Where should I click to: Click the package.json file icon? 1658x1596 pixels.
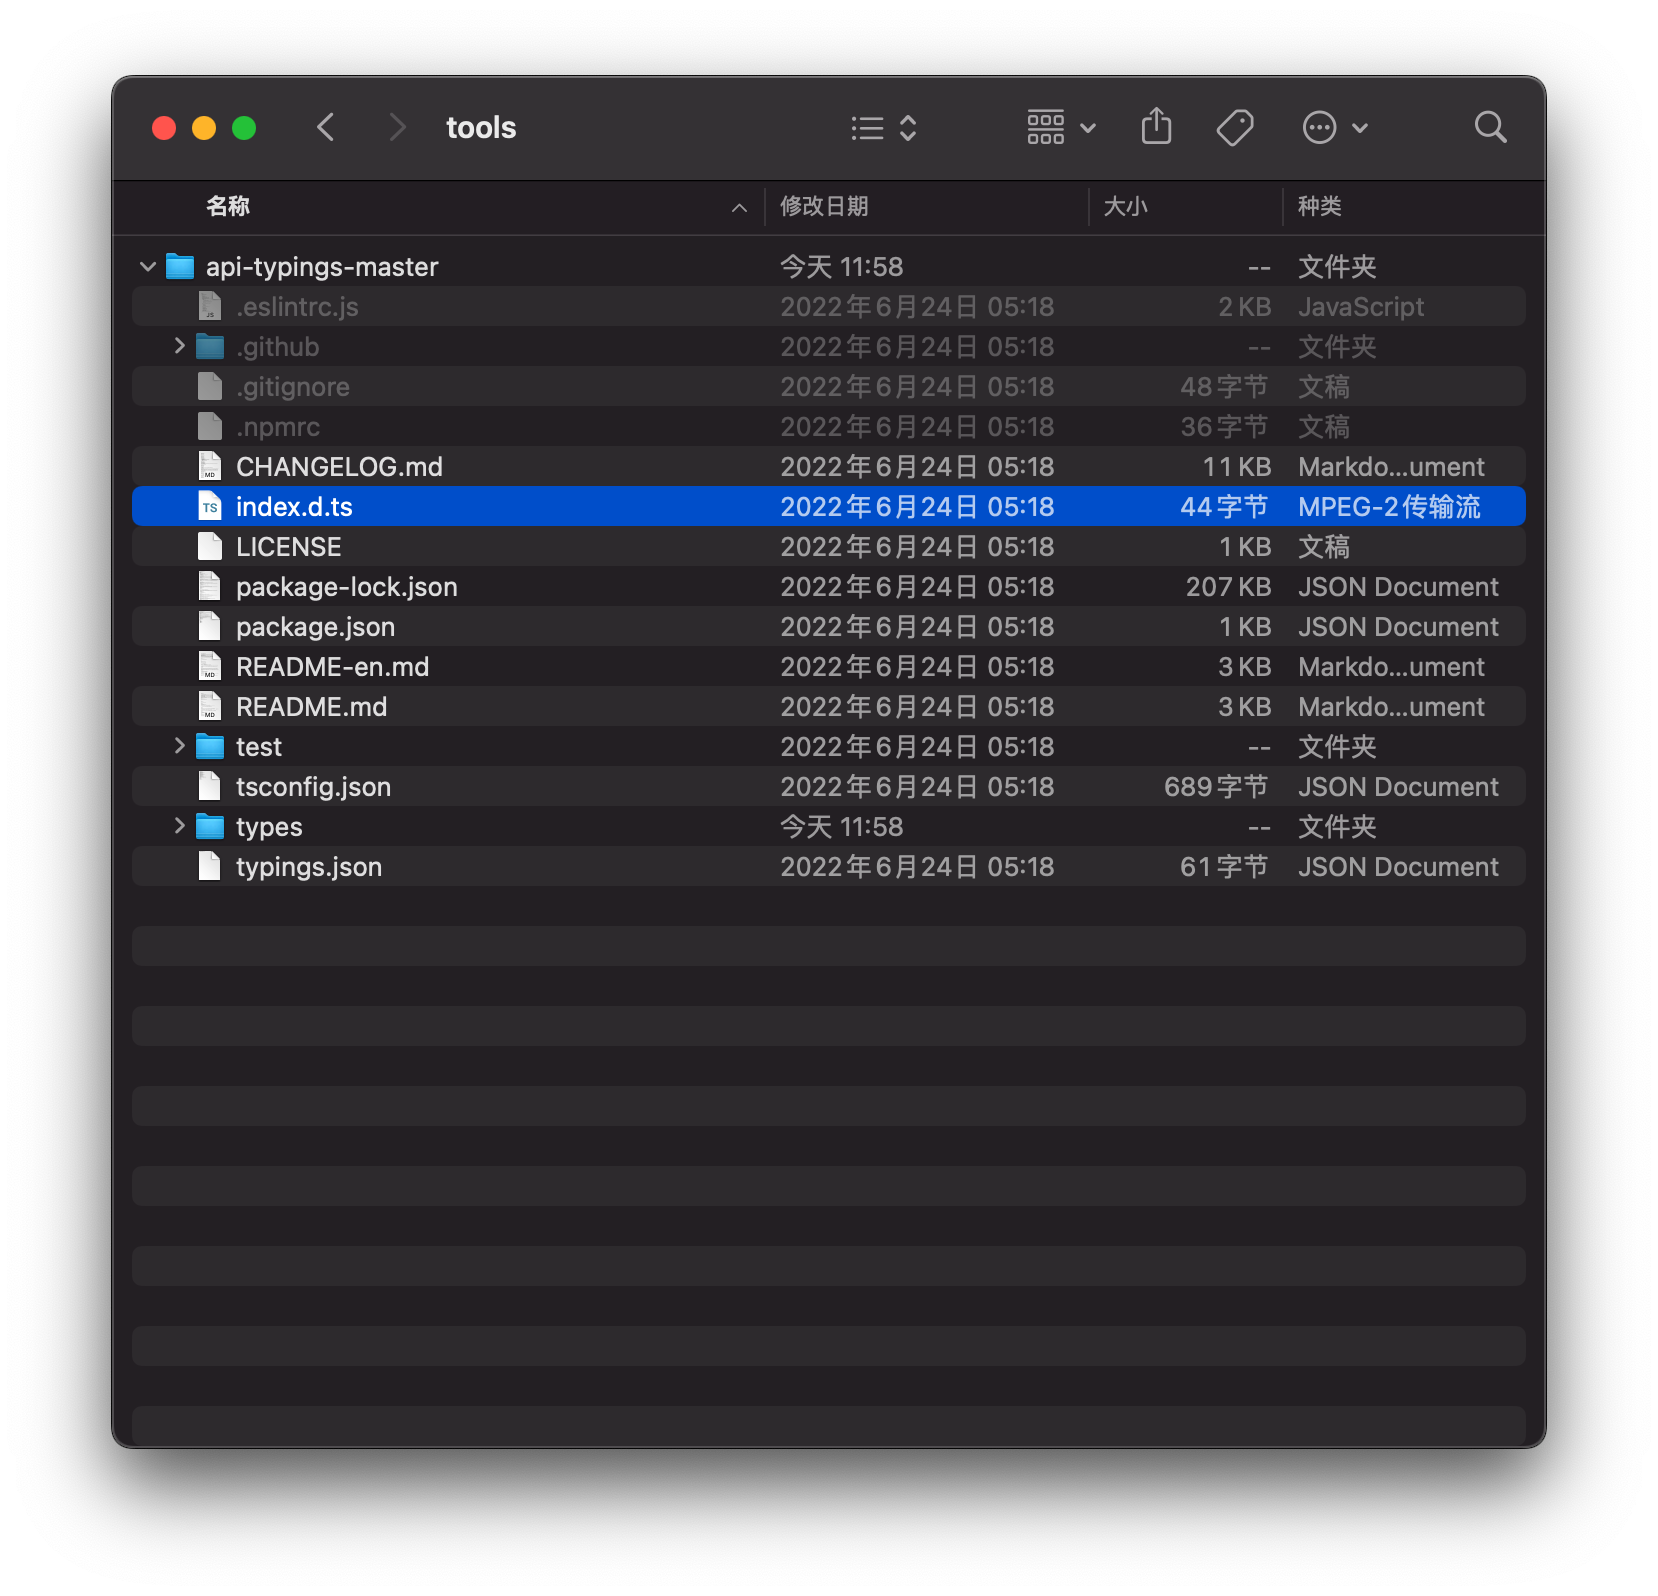tap(209, 626)
